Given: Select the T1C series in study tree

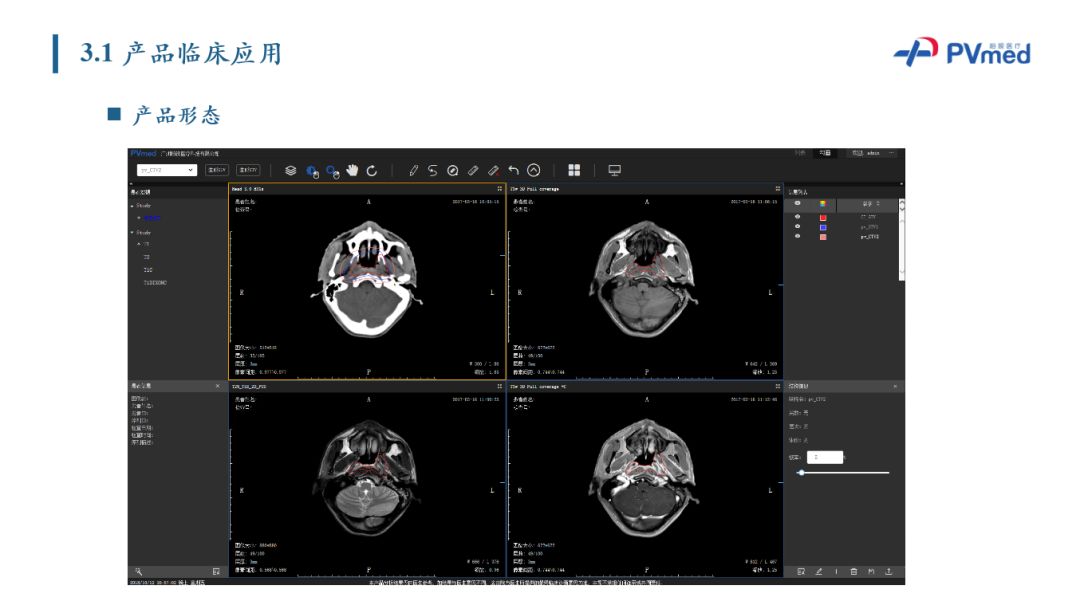Looking at the screenshot, I should tap(148, 270).
